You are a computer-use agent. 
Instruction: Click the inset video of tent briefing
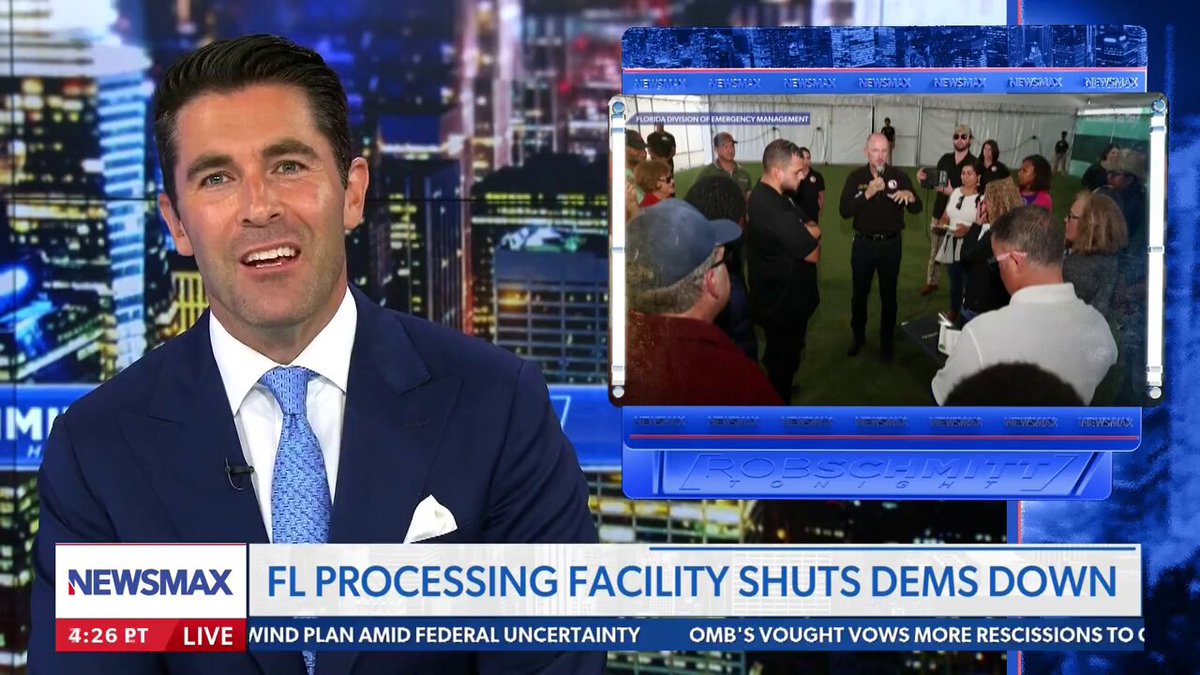point(887,250)
